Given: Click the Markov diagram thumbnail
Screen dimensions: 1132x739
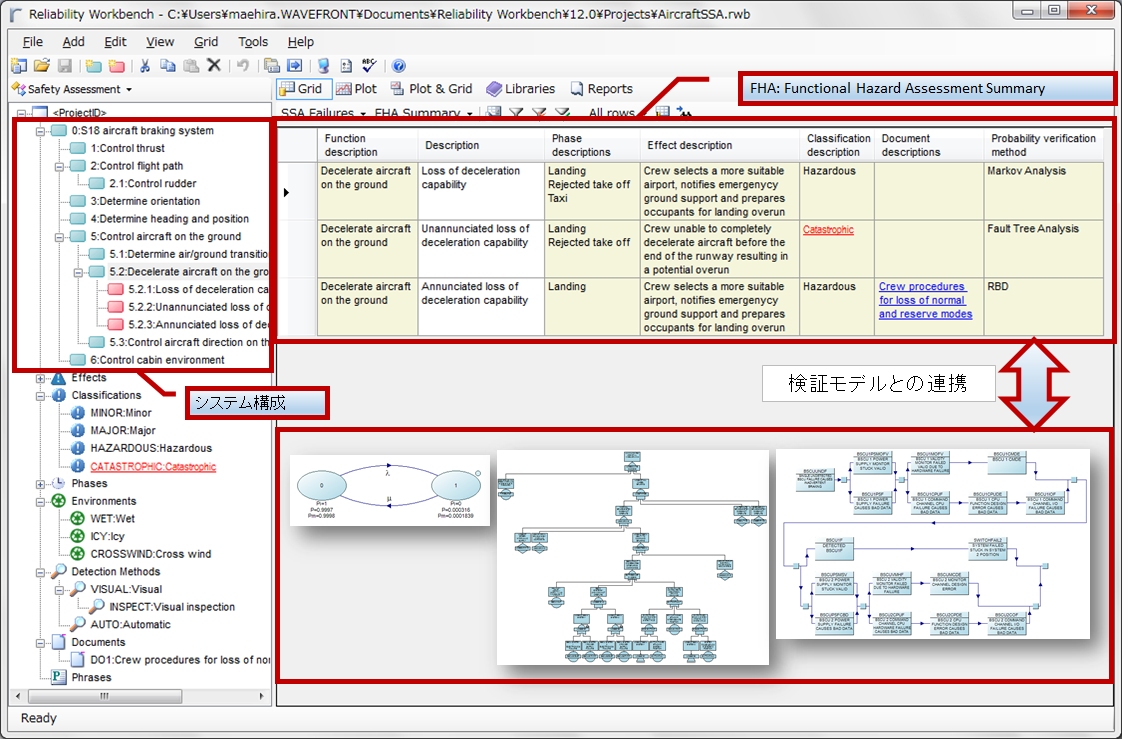Looking at the screenshot, I should pyautogui.click(x=390, y=489).
